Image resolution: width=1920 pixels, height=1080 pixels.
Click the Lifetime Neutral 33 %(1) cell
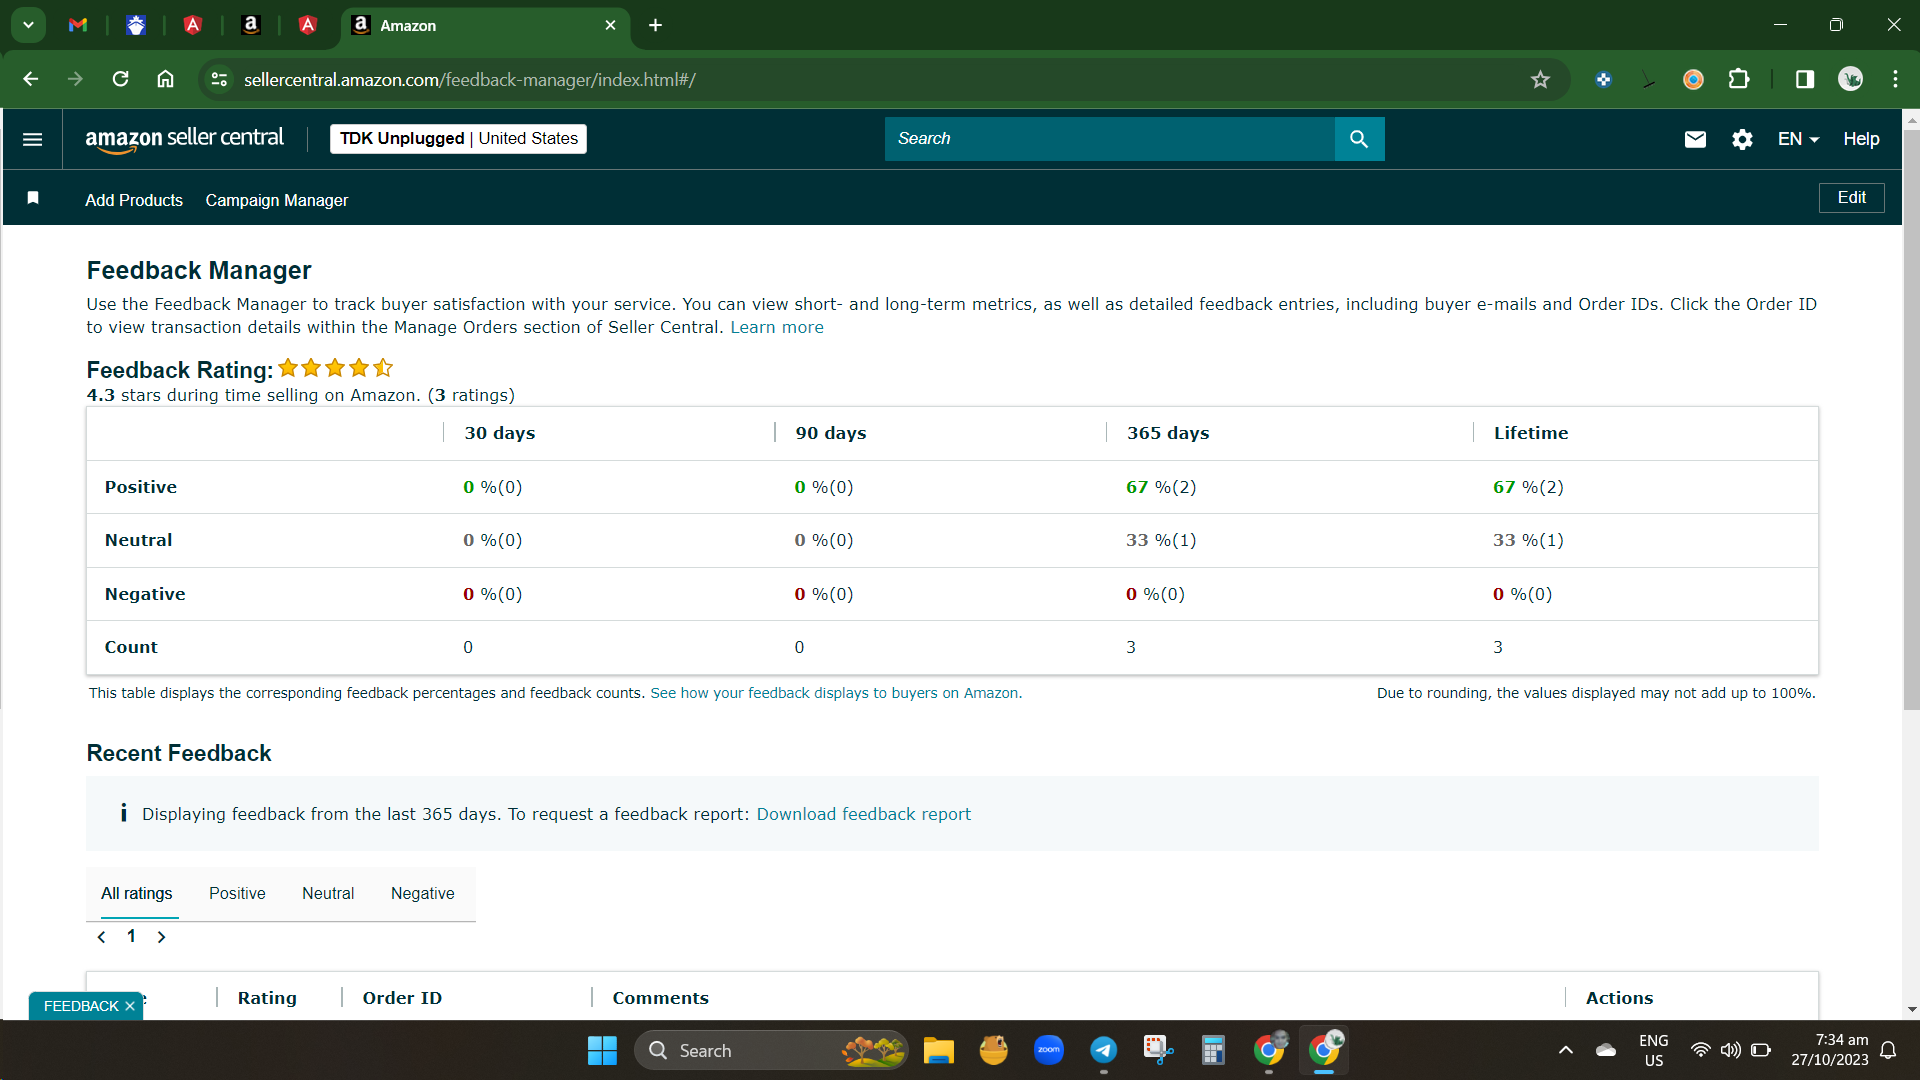point(1528,540)
